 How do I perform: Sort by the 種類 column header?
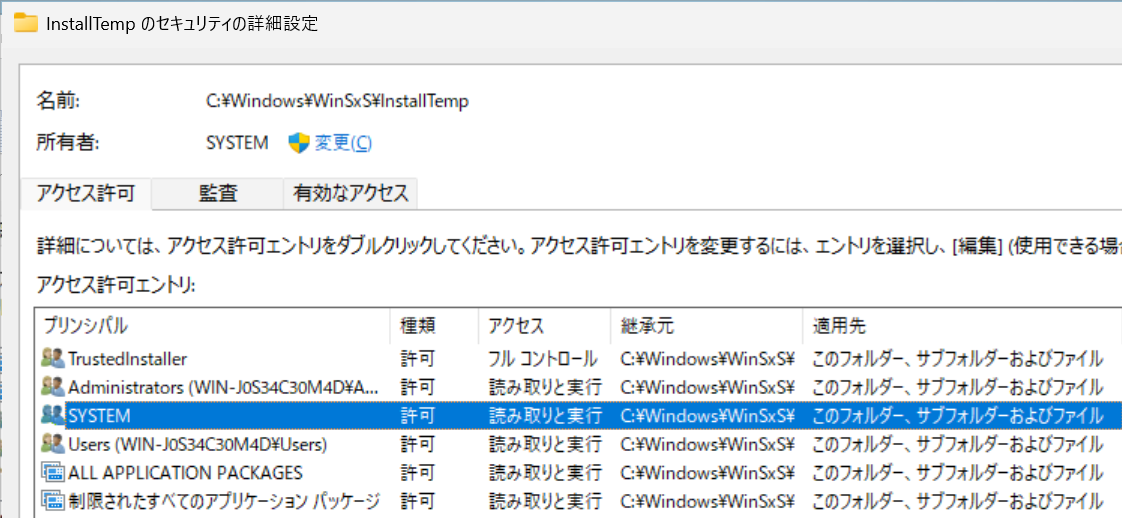(434, 326)
